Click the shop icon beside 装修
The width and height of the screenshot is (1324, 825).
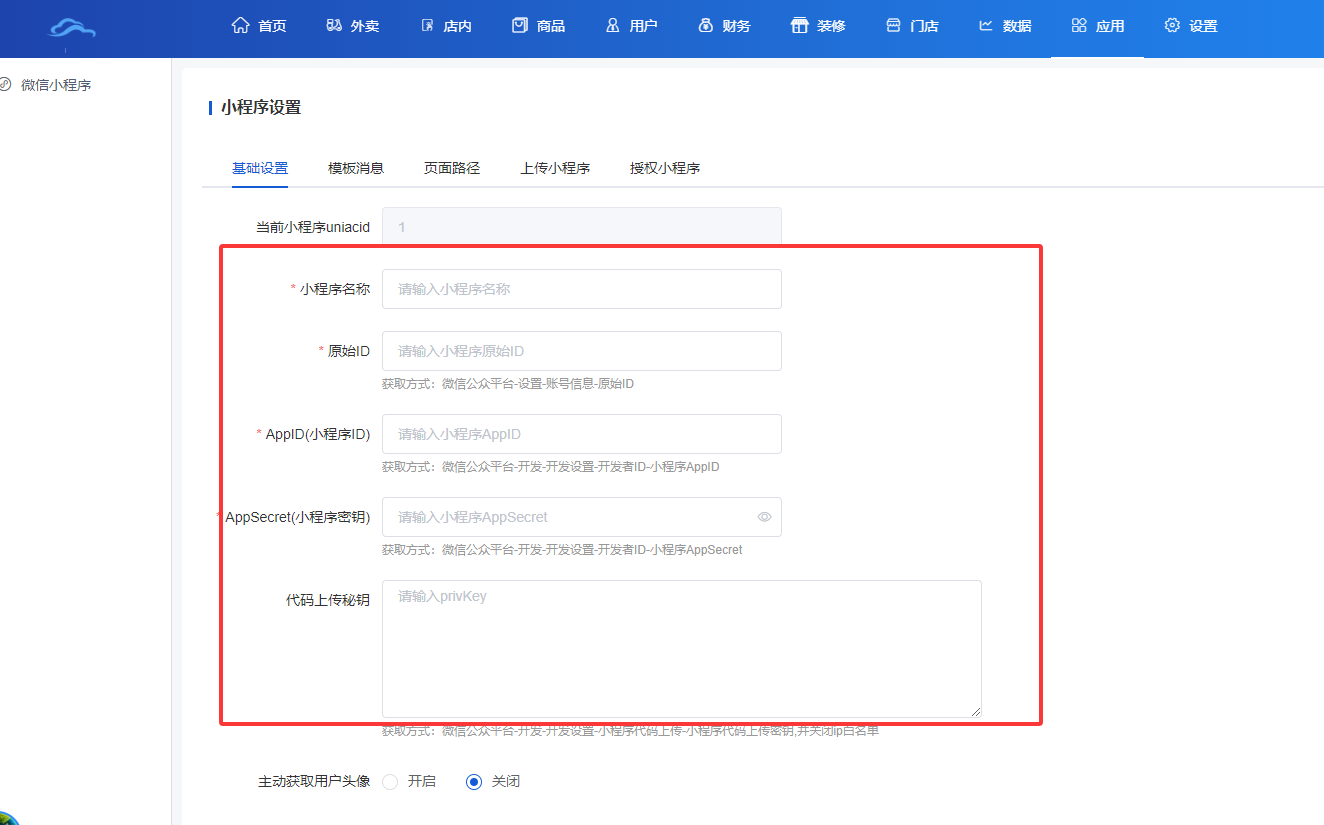tap(799, 25)
